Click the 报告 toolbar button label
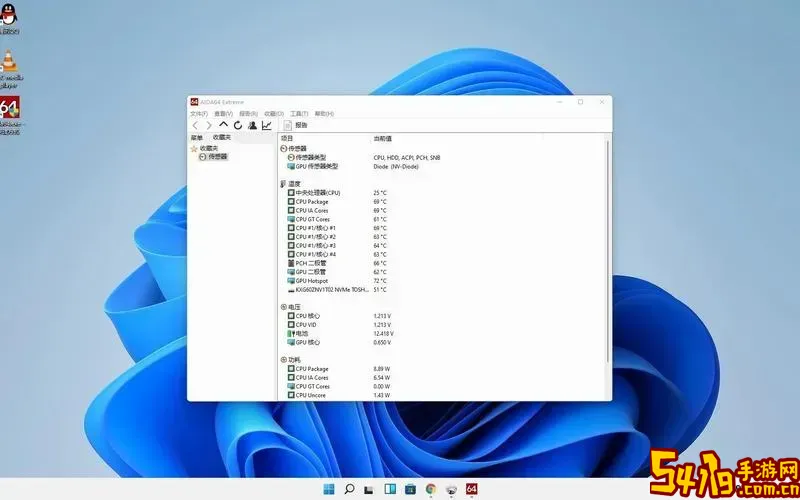 302,125
